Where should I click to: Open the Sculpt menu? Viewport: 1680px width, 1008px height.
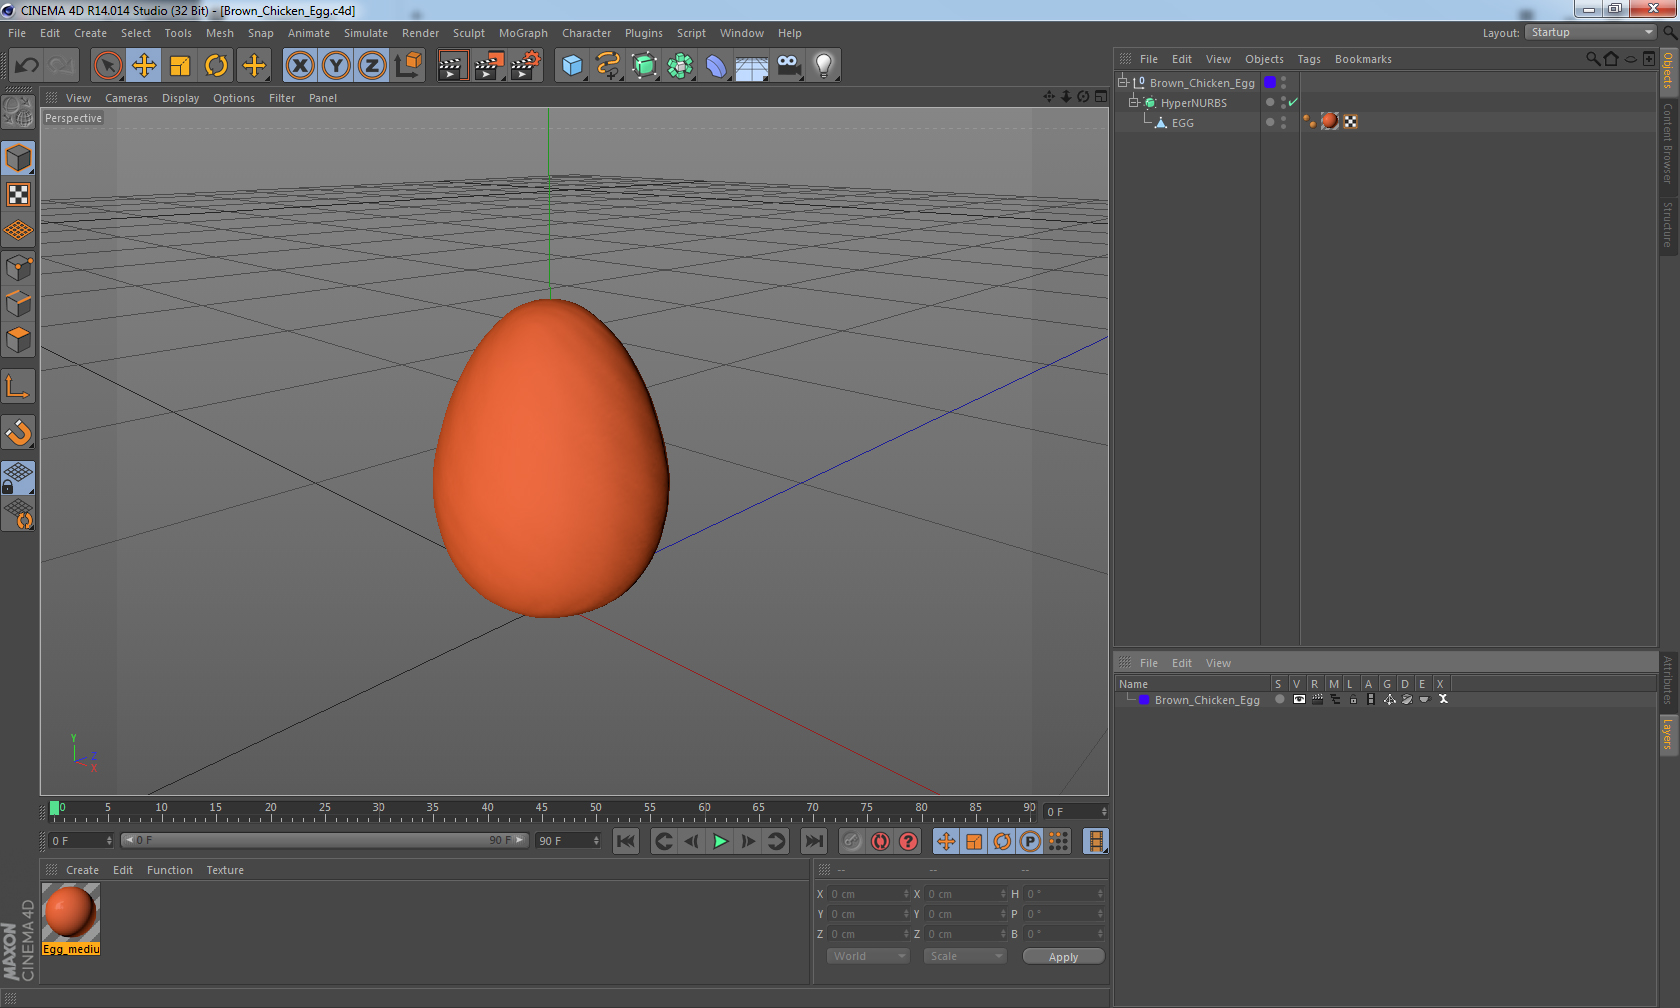point(469,33)
